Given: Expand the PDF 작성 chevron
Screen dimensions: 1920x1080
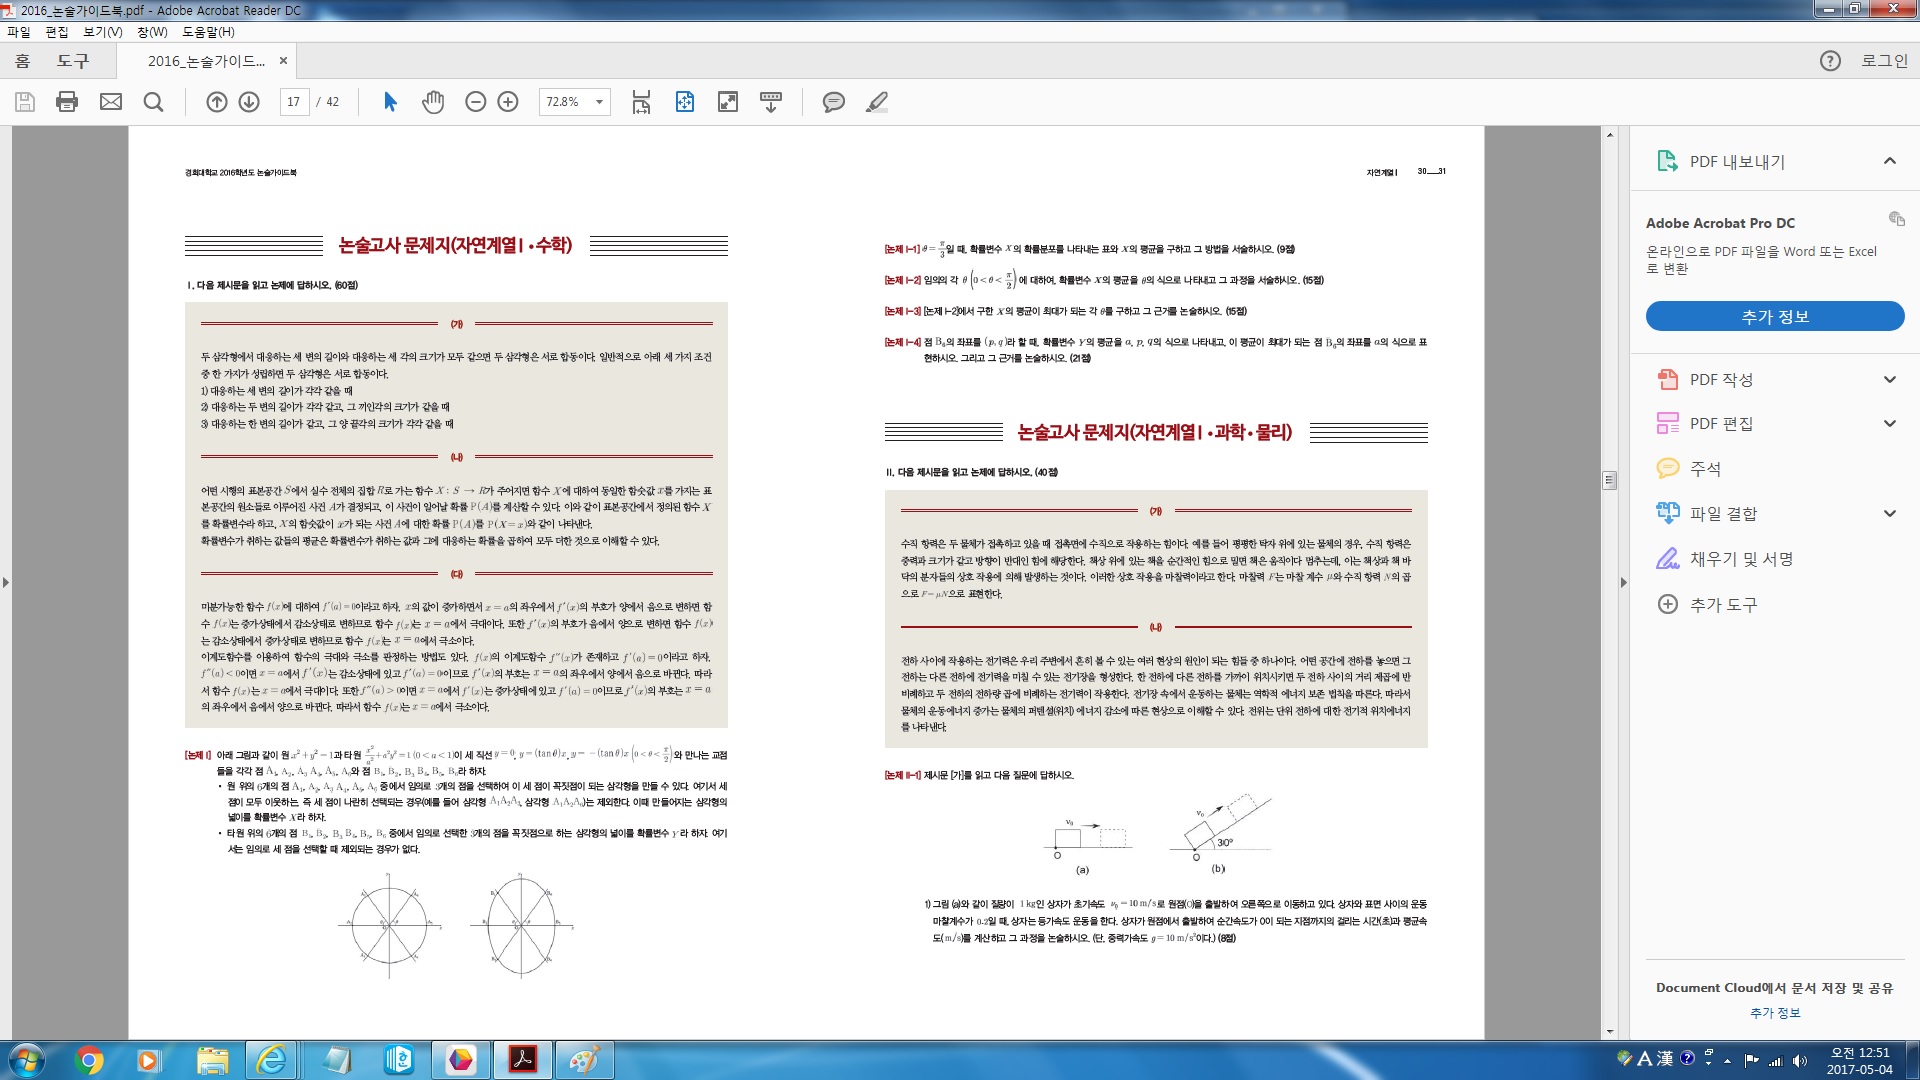Looking at the screenshot, I should (x=1890, y=379).
